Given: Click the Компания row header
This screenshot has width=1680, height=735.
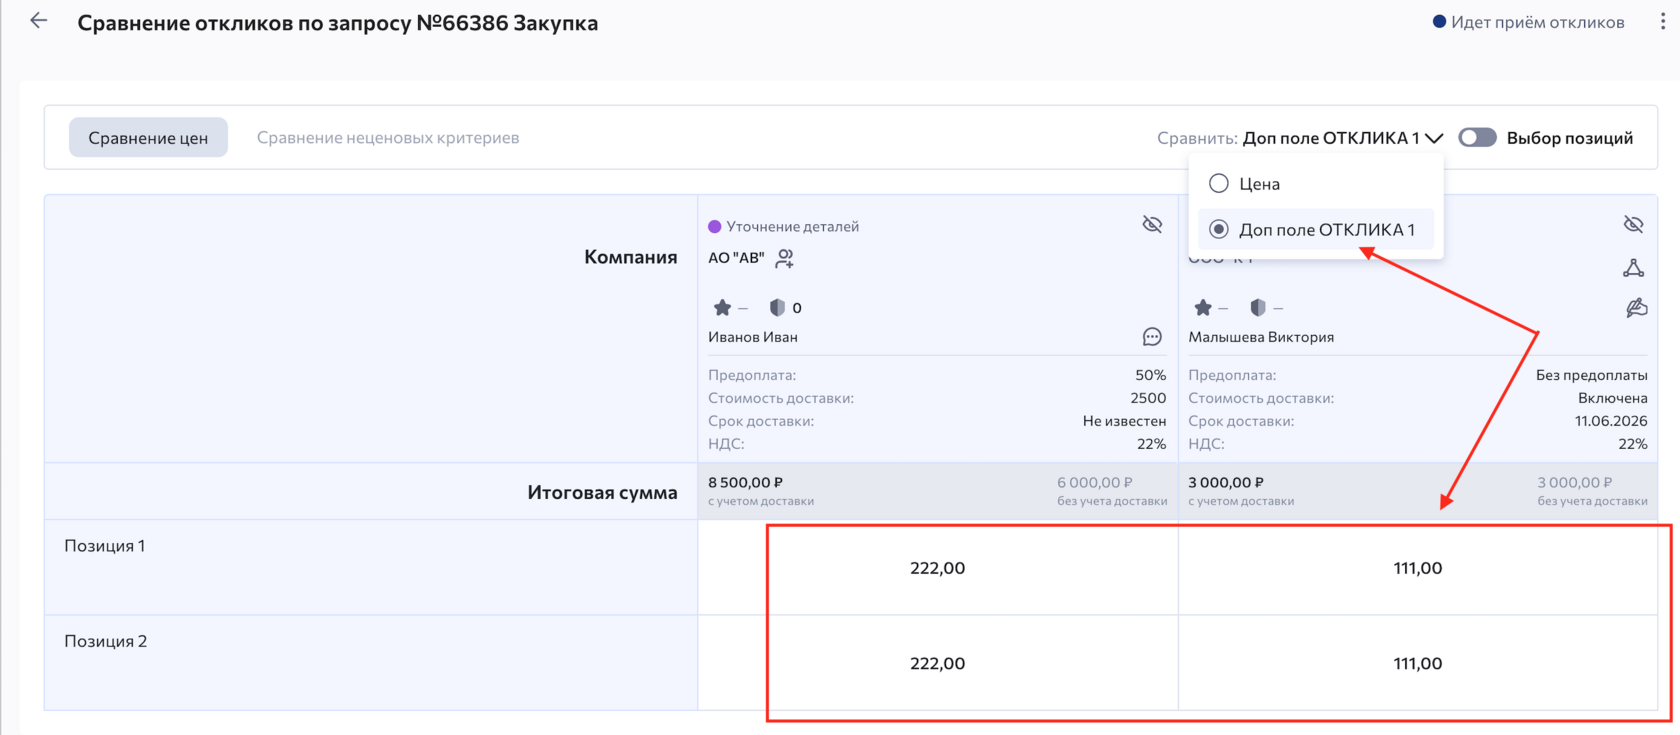Looking at the screenshot, I should tap(631, 257).
